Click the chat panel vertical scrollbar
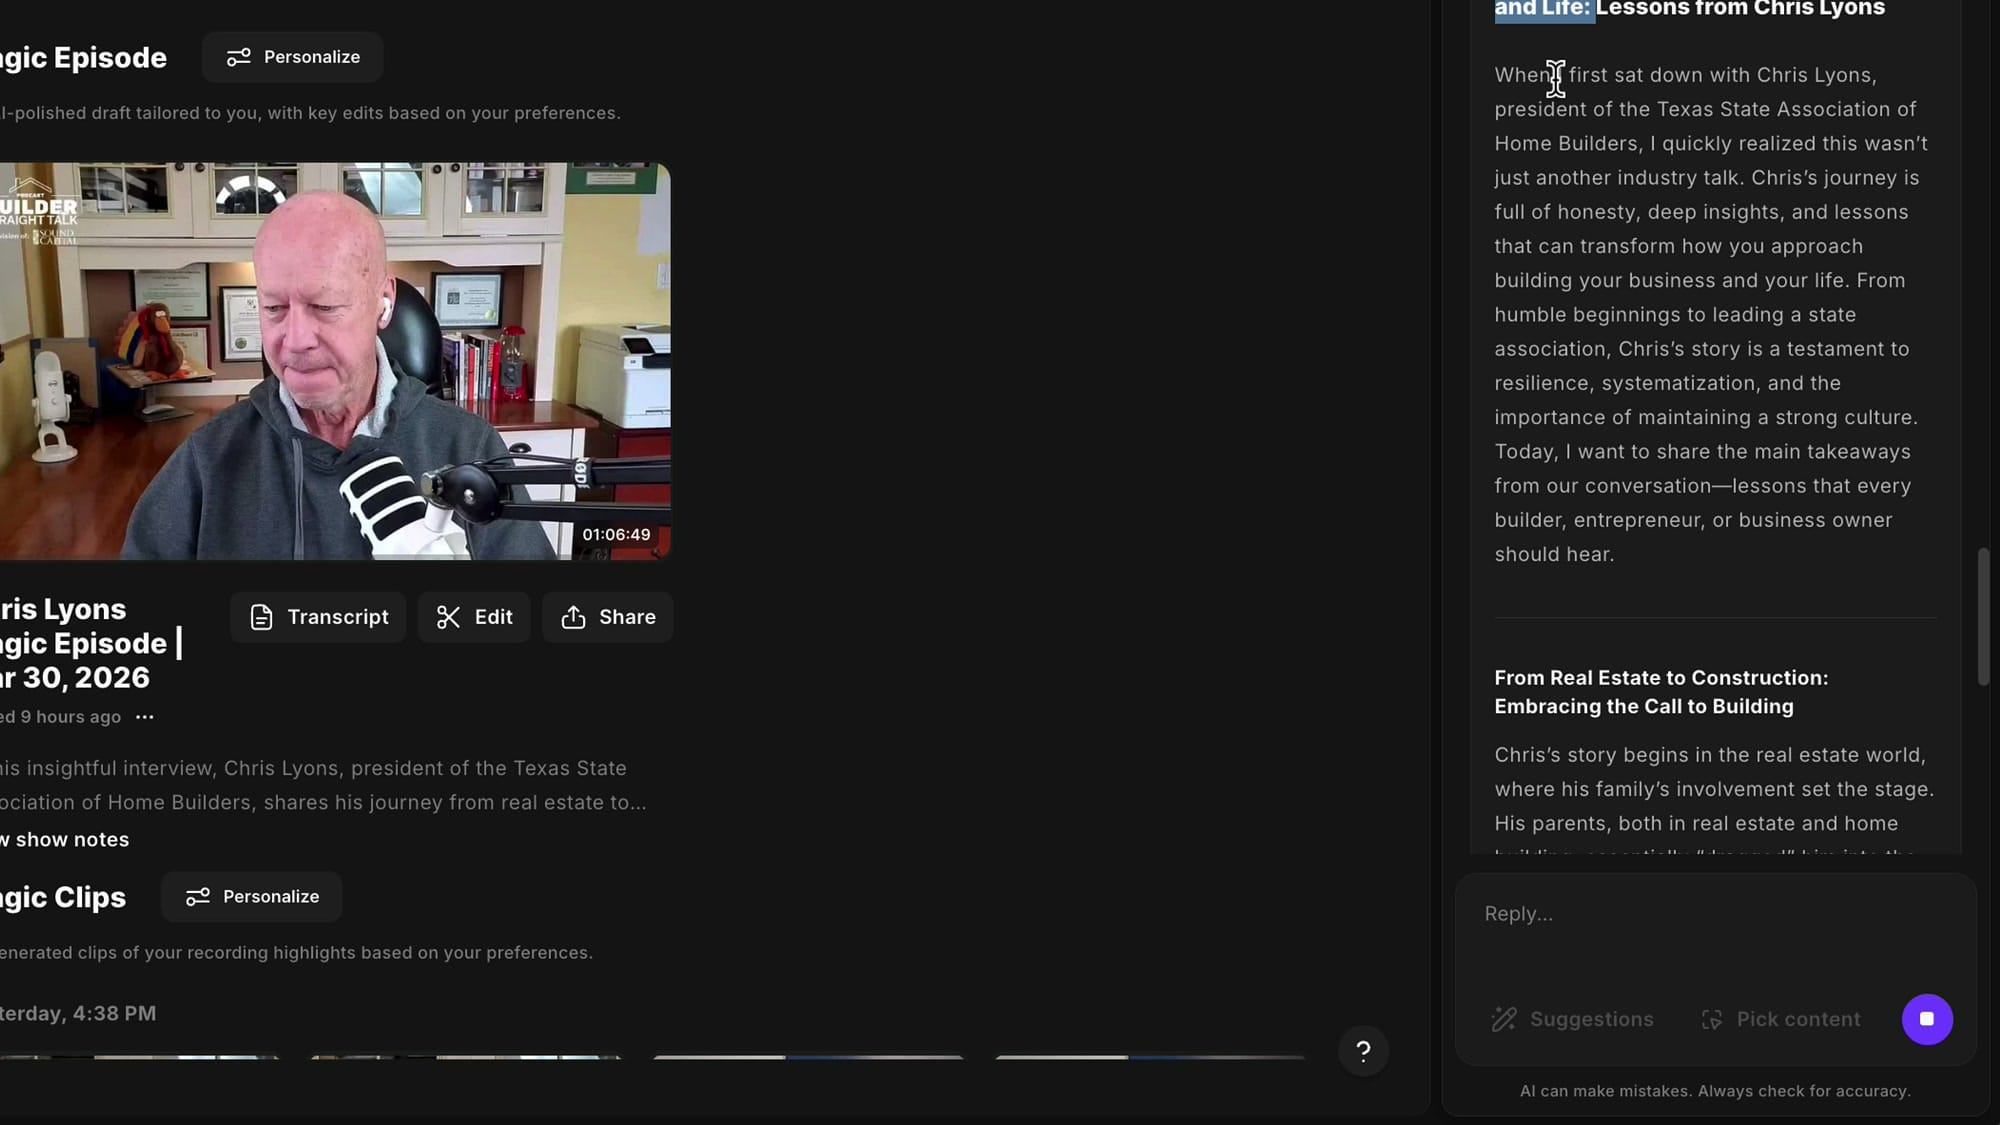 [x=1983, y=616]
